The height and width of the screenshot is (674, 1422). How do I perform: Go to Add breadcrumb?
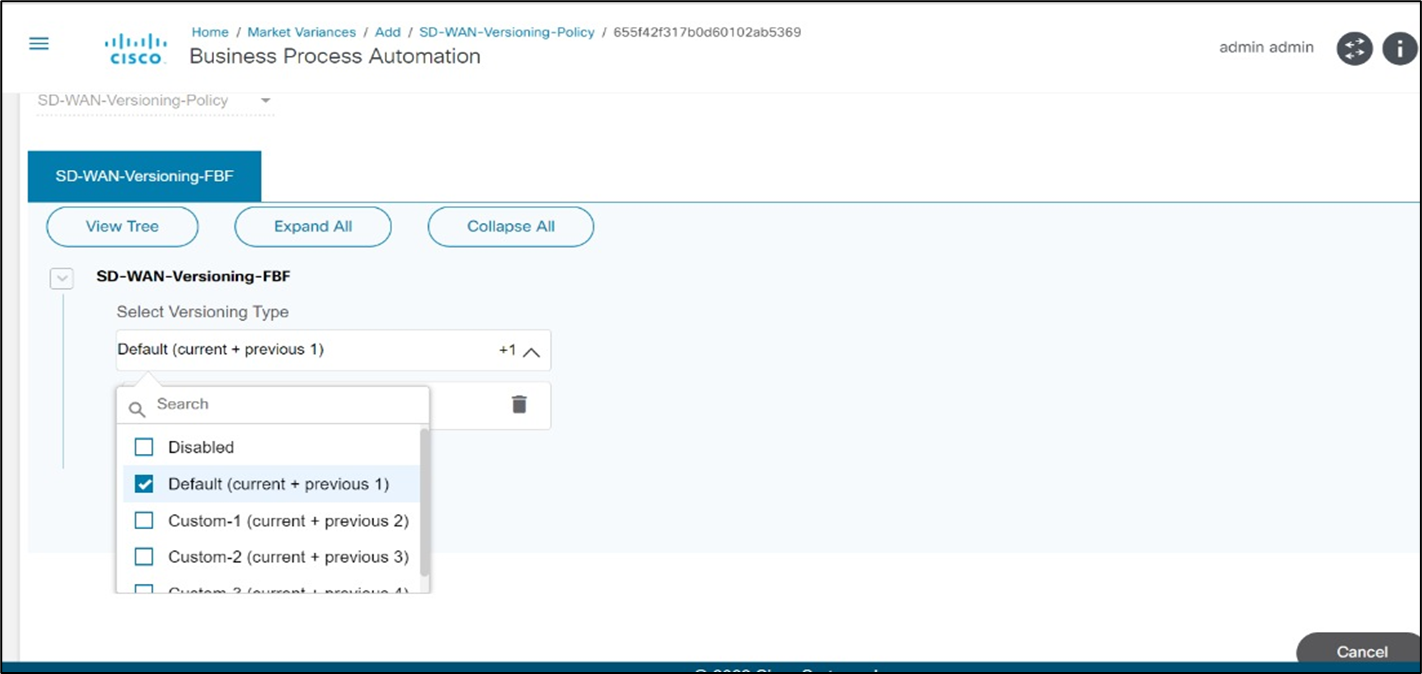(x=387, y=32)
